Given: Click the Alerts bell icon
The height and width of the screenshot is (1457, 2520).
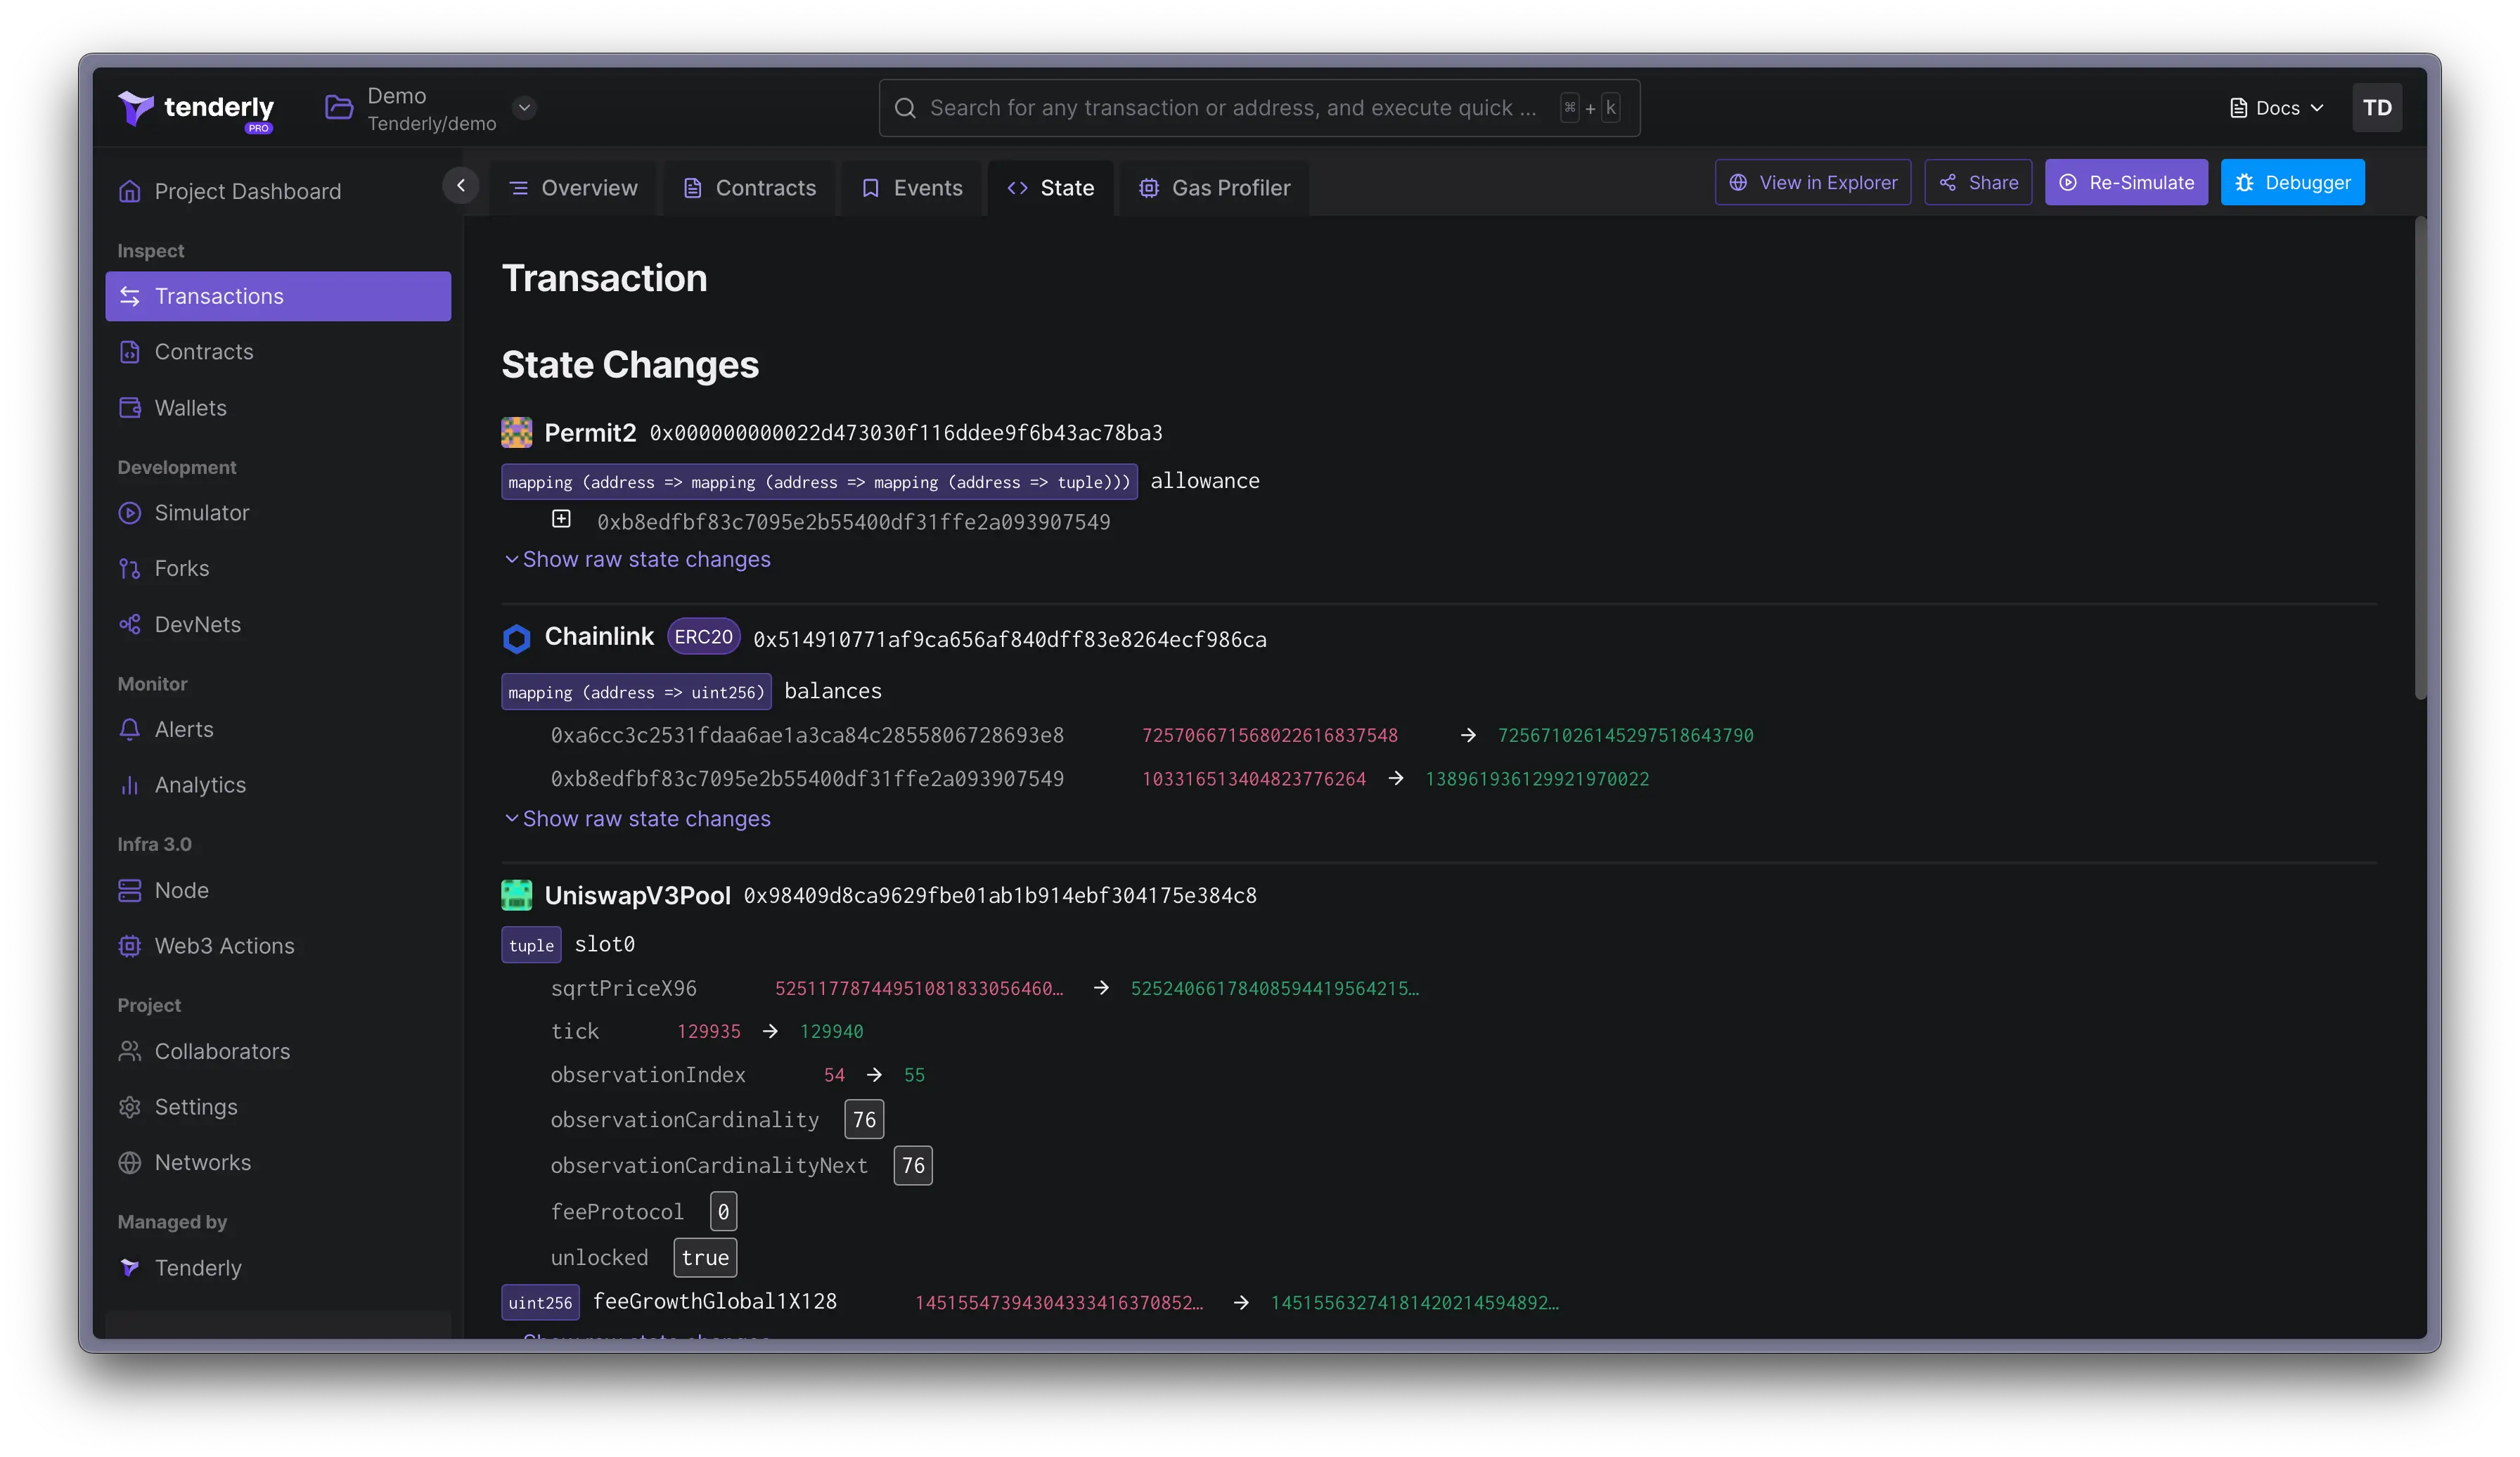Looking at the screenshot, I should (x=130, y=729).
